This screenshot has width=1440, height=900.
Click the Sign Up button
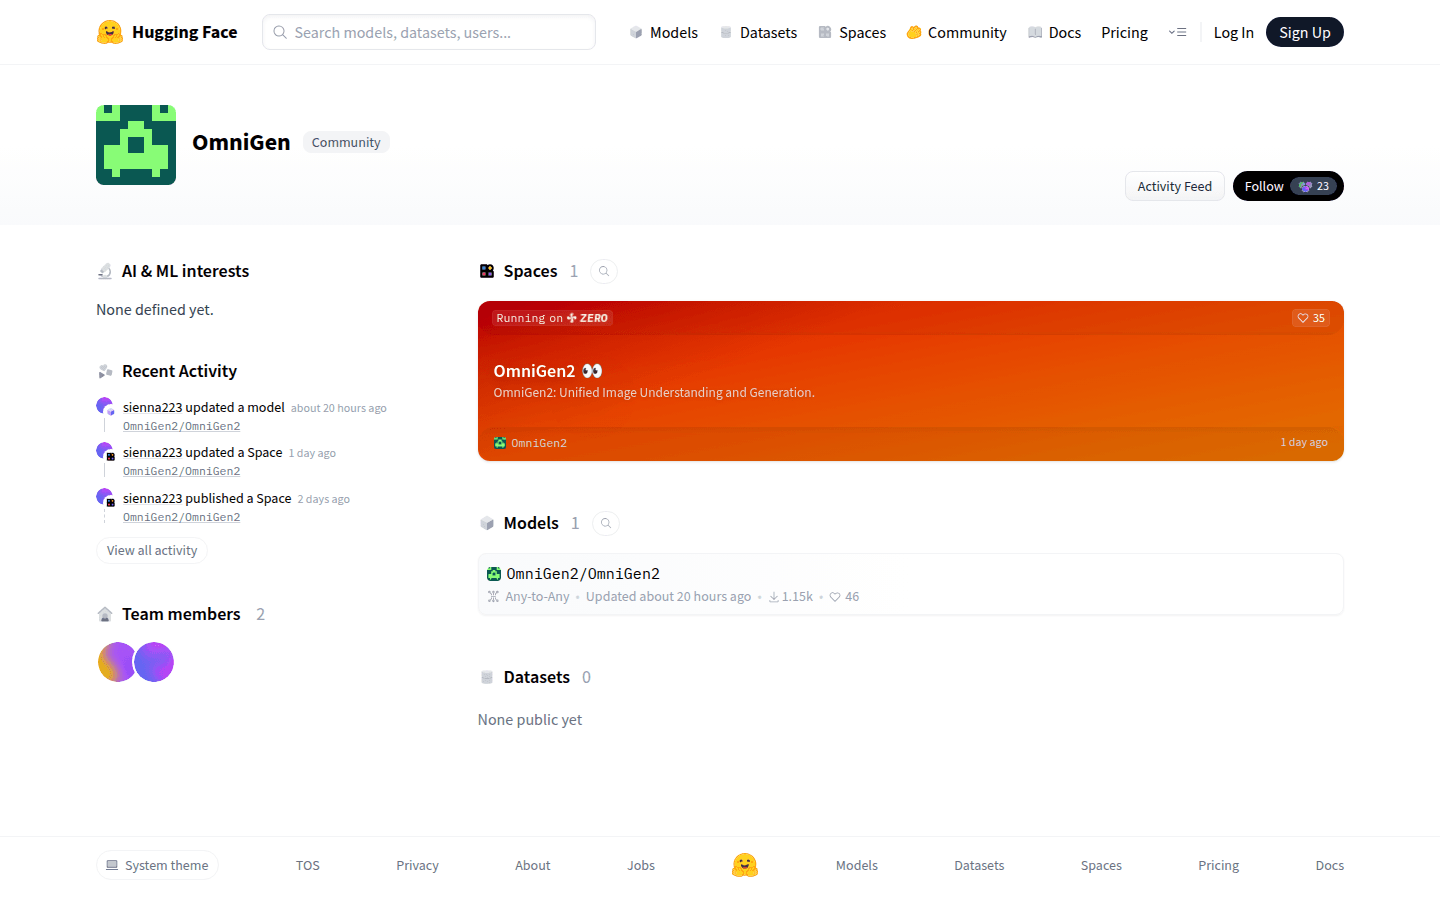point(1304,32)
